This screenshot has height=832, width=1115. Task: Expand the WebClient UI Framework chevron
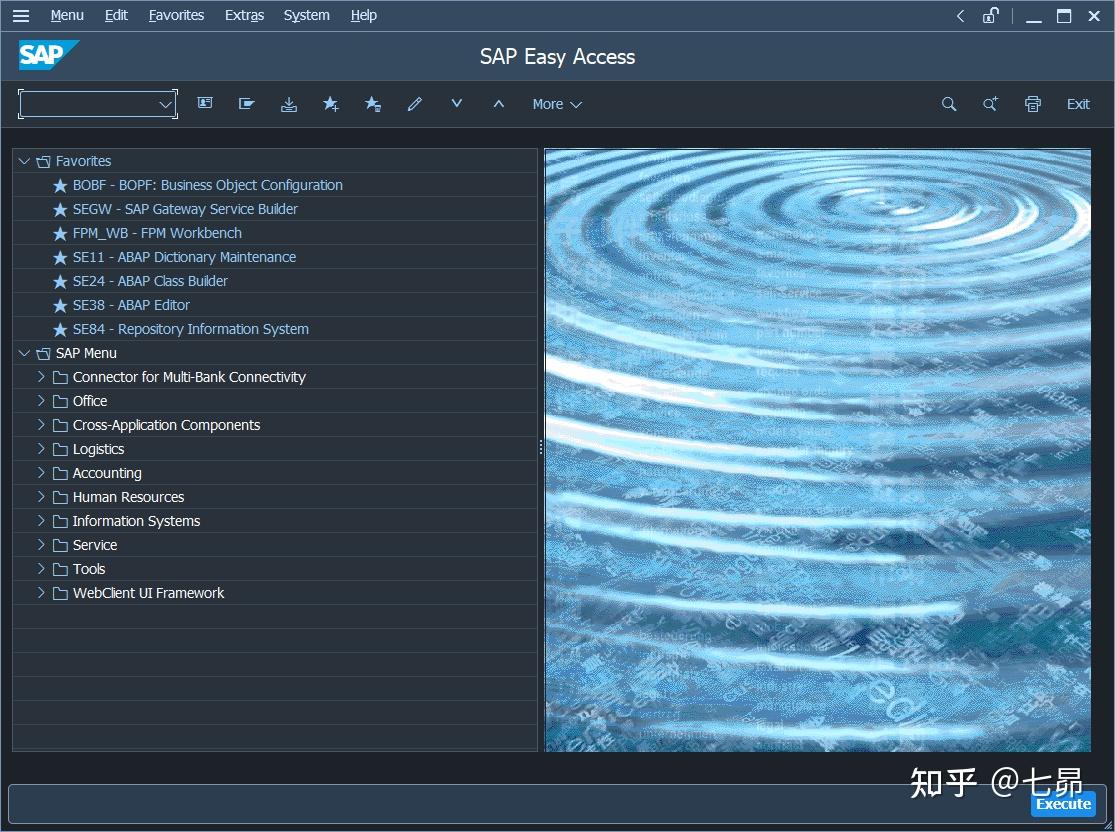click(x=41, y=593)
